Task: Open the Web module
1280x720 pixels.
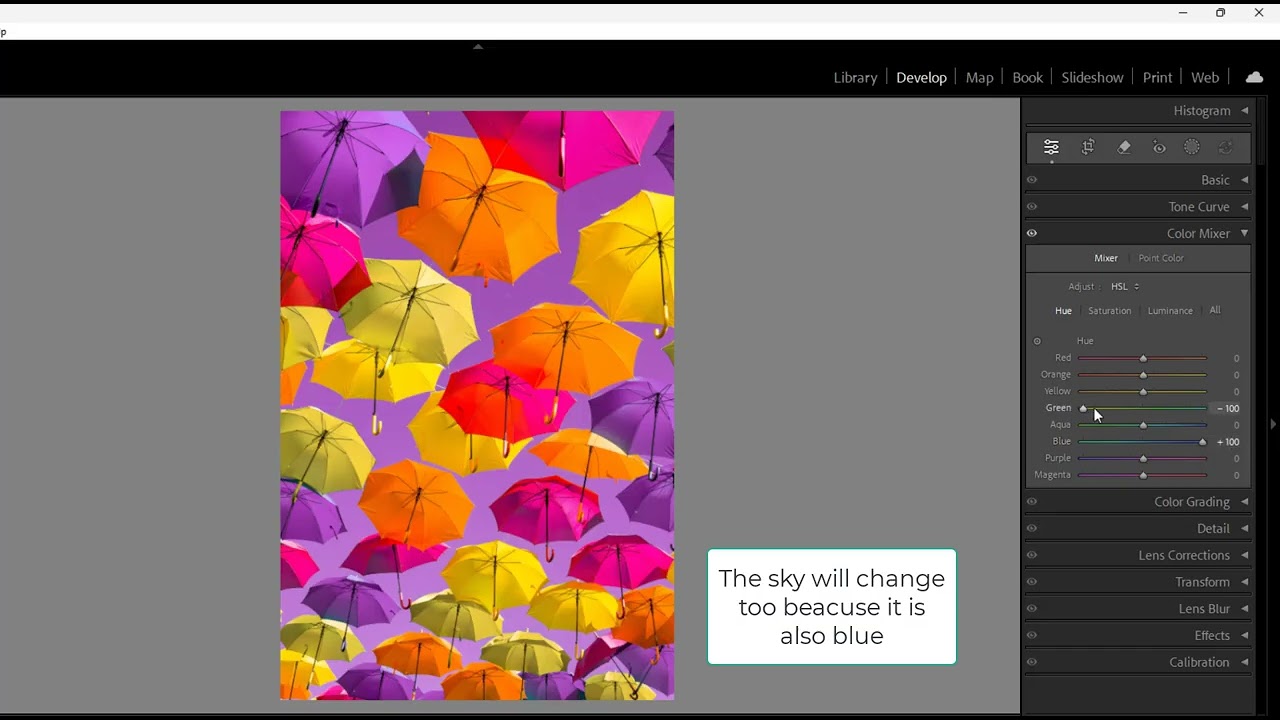Action: click(x=1205, y=77)
